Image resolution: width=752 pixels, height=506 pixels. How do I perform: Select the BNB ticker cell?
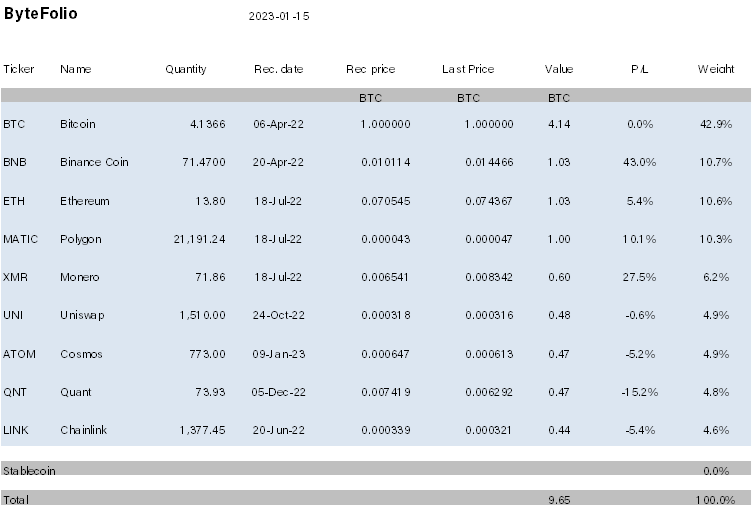(x=15, y=162)
